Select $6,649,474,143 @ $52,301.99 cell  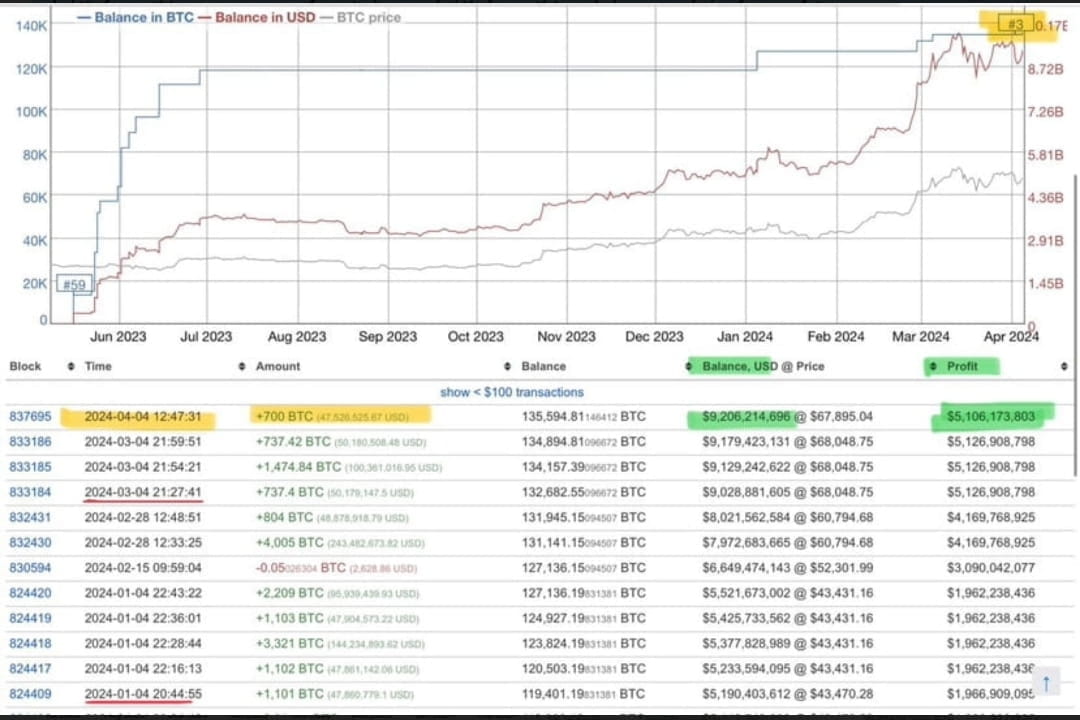click(787, 568)
